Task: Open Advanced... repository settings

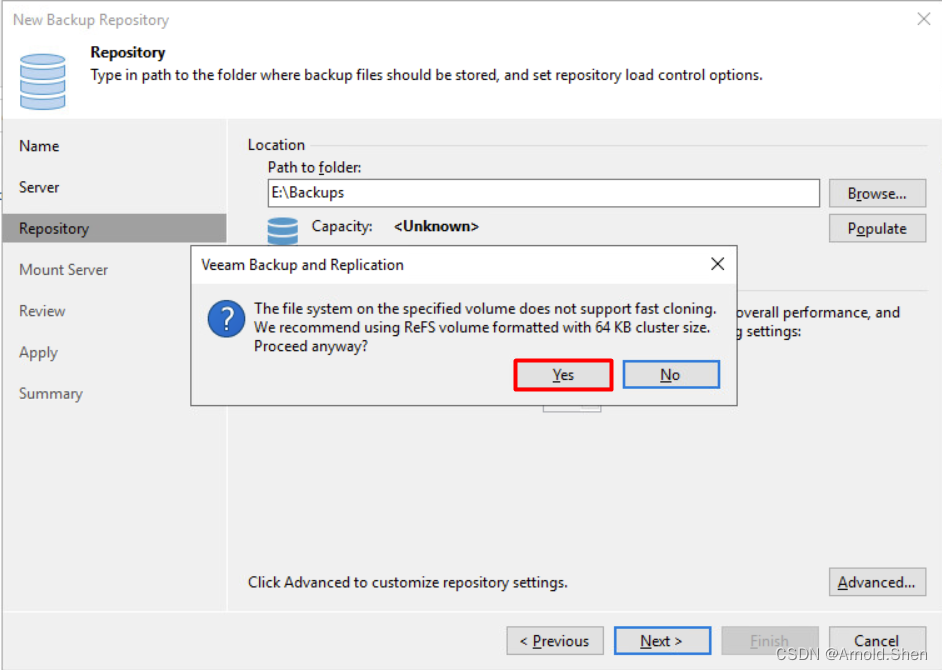Action: pos(877,582)
